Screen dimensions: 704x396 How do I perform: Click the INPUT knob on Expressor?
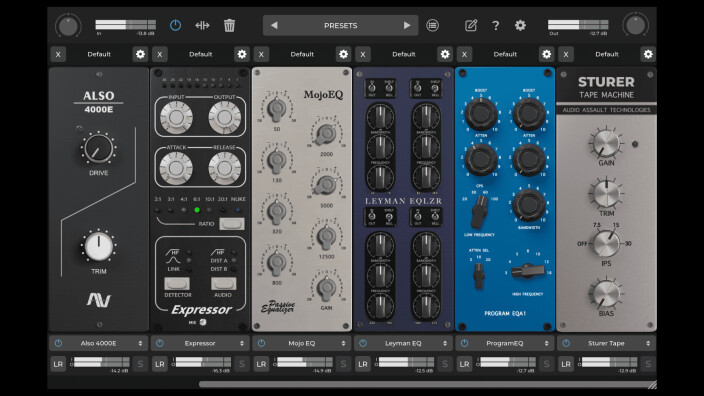[x=176, y=117]
